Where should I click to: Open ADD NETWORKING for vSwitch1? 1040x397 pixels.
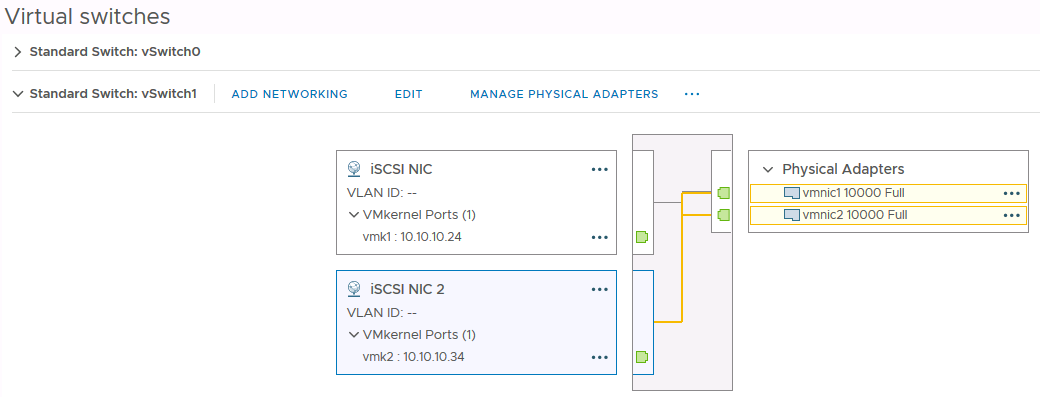(289, 94)
